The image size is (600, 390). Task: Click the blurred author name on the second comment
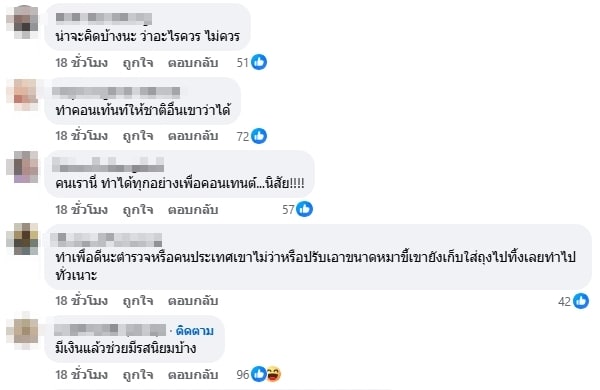pyautogui.click(x=116, y=92)
